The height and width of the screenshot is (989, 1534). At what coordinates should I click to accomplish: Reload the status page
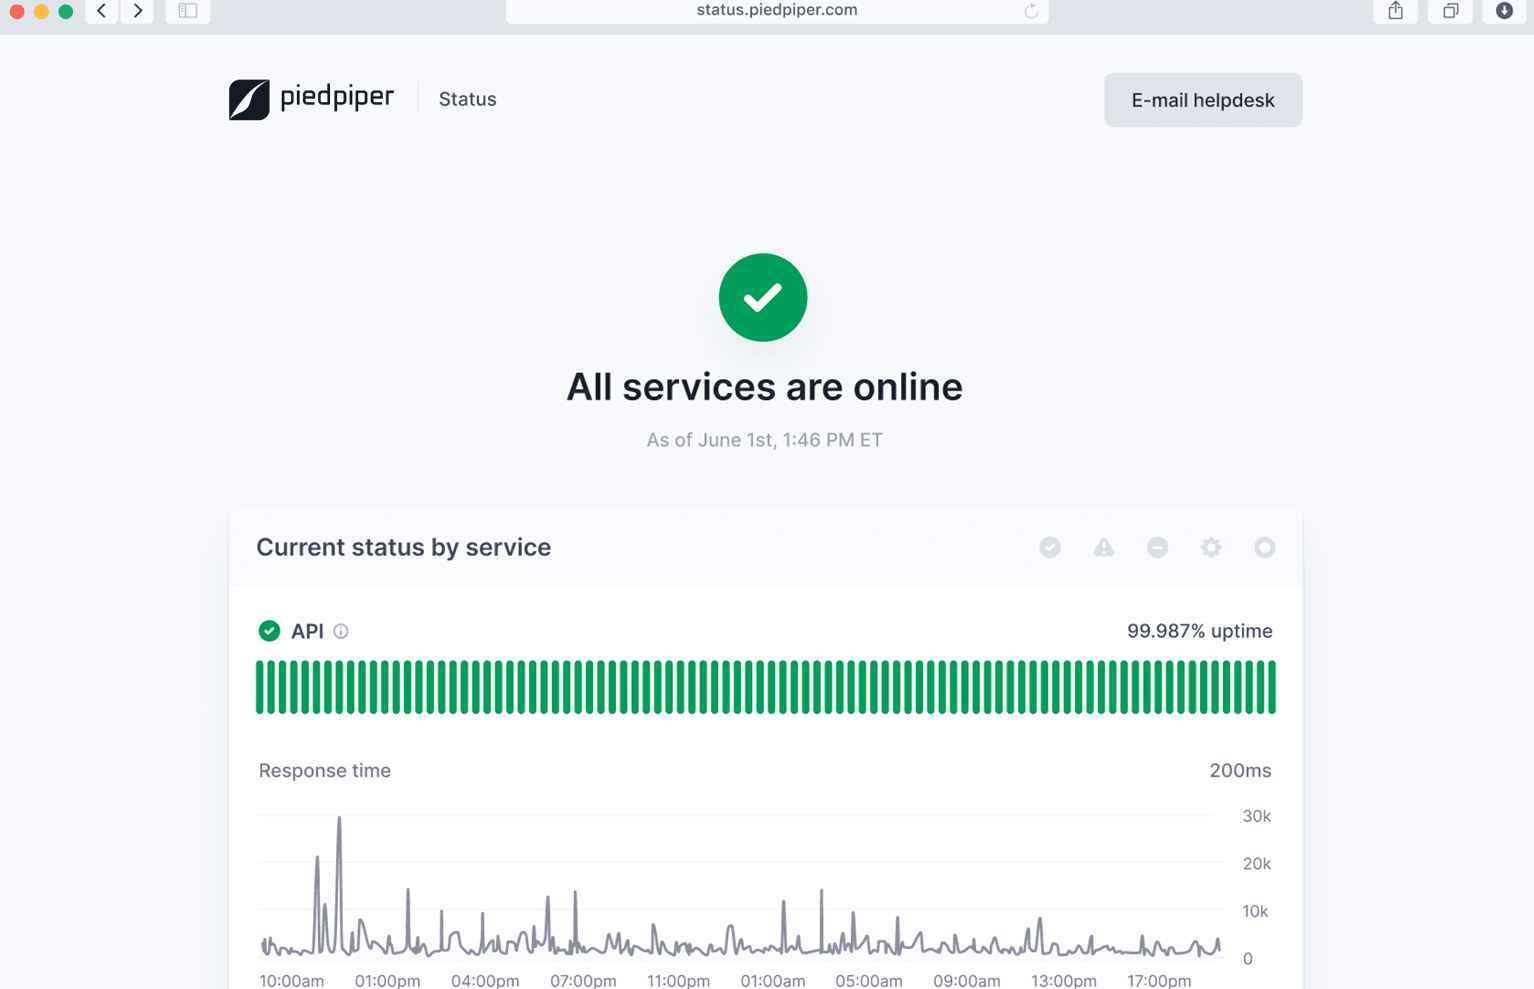click(x=1030, y=10)
